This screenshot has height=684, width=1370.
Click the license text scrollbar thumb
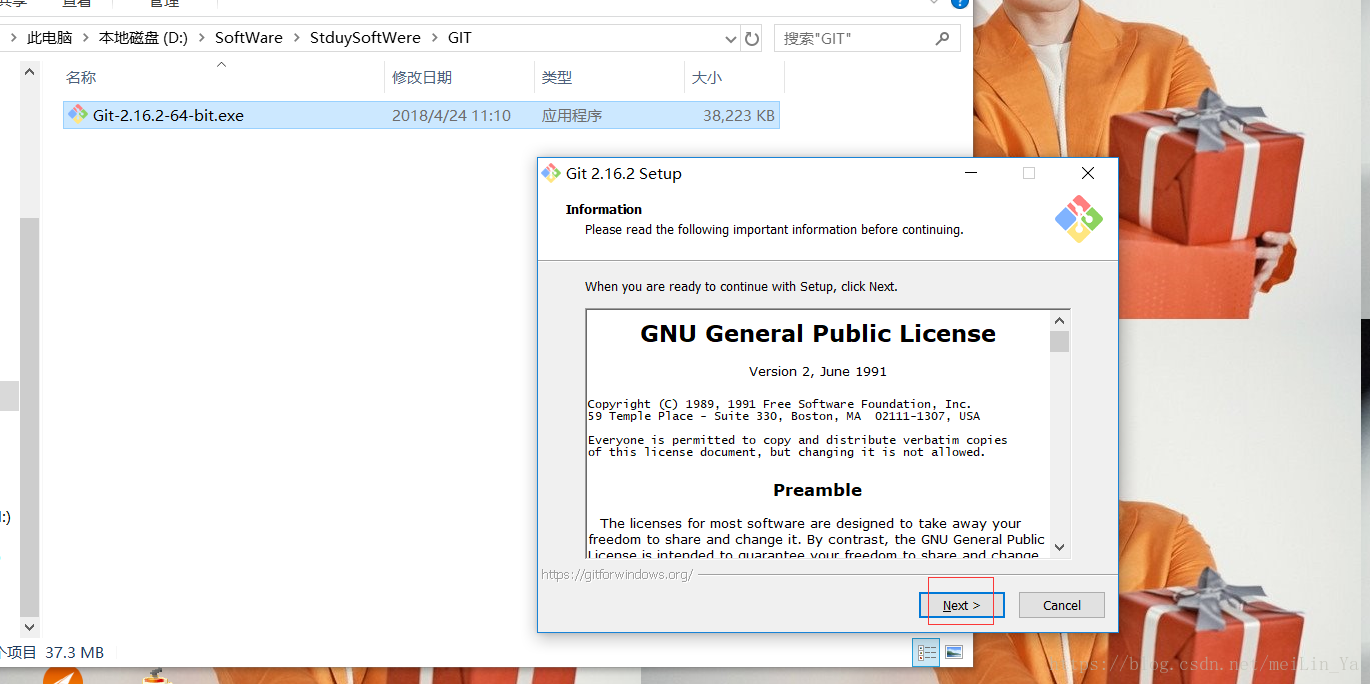[x=1060, y=342]
